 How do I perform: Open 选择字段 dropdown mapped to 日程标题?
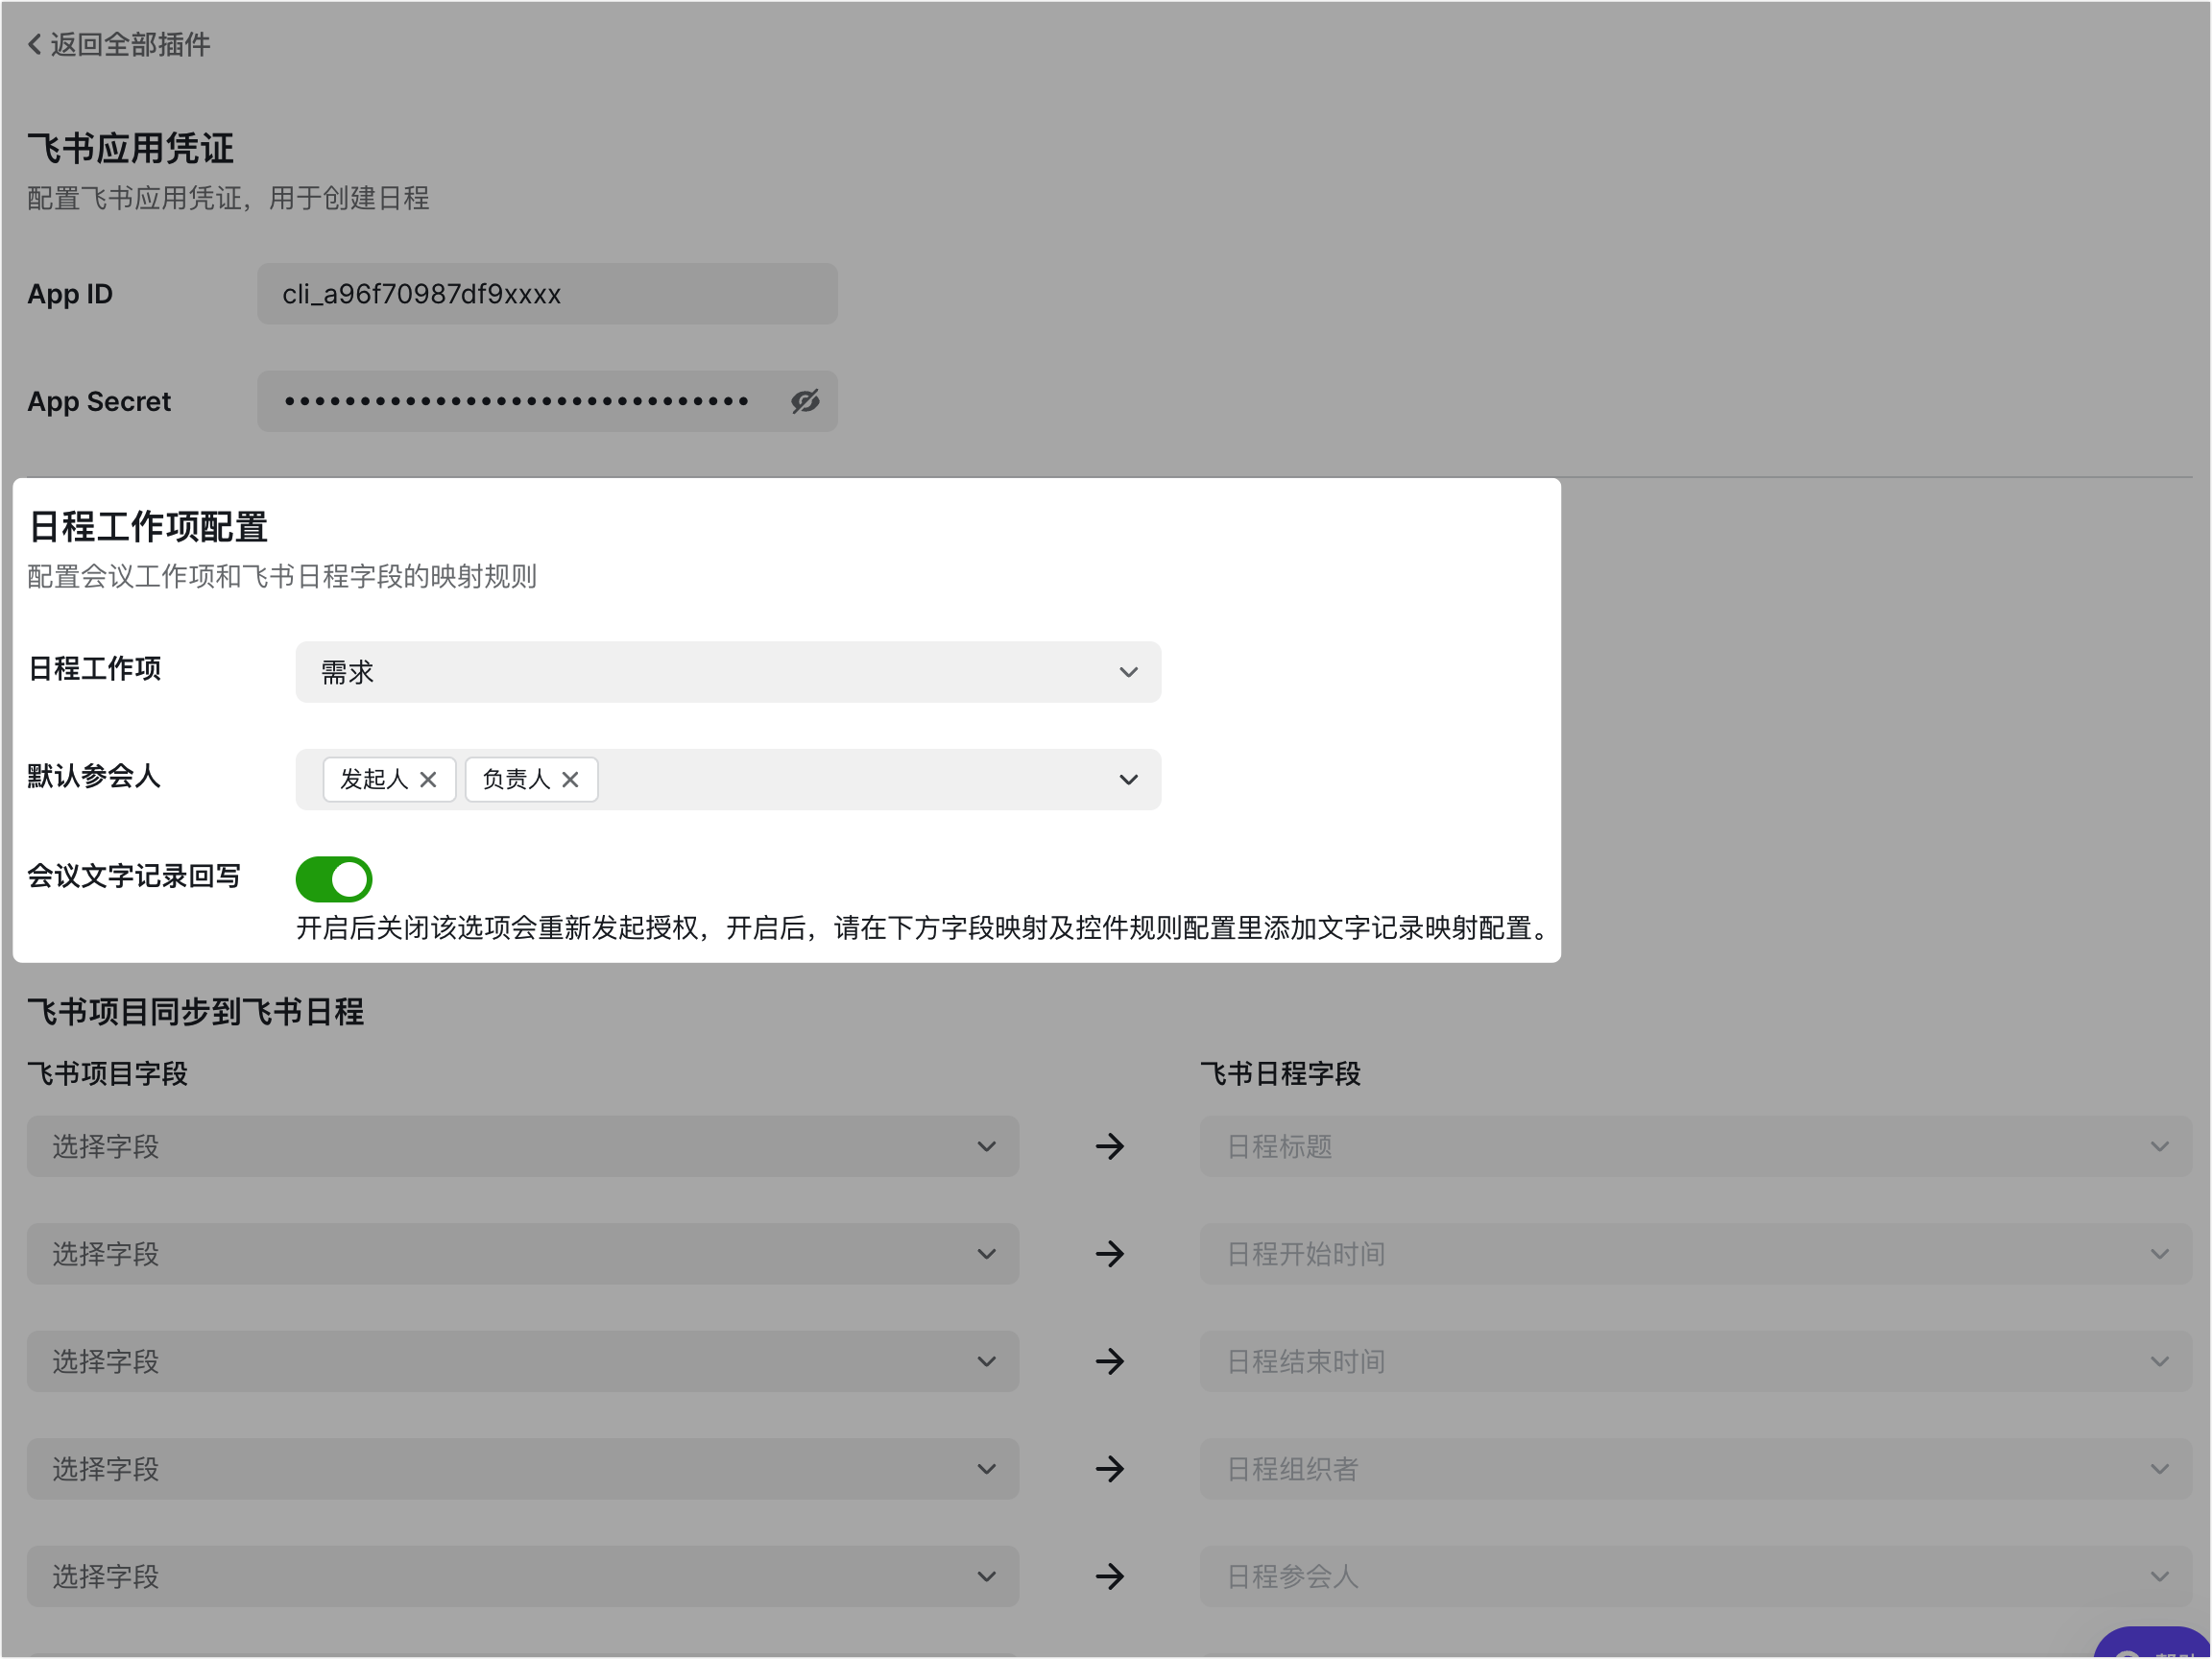522,1146
